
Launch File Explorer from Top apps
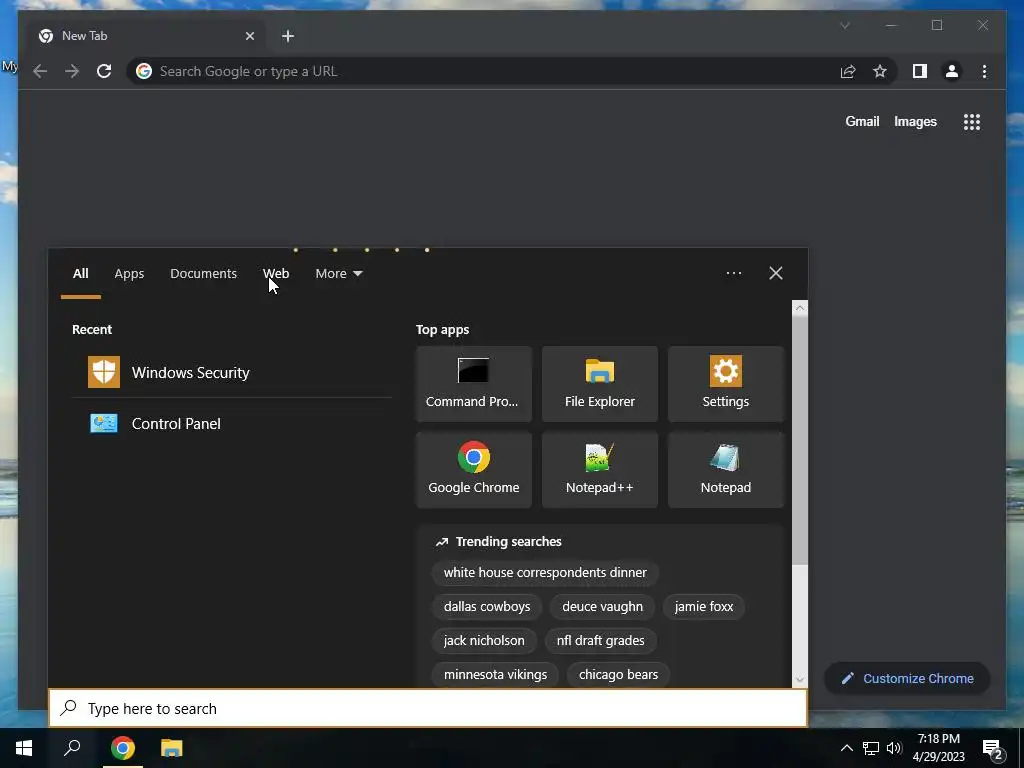(x=600, y=384)
